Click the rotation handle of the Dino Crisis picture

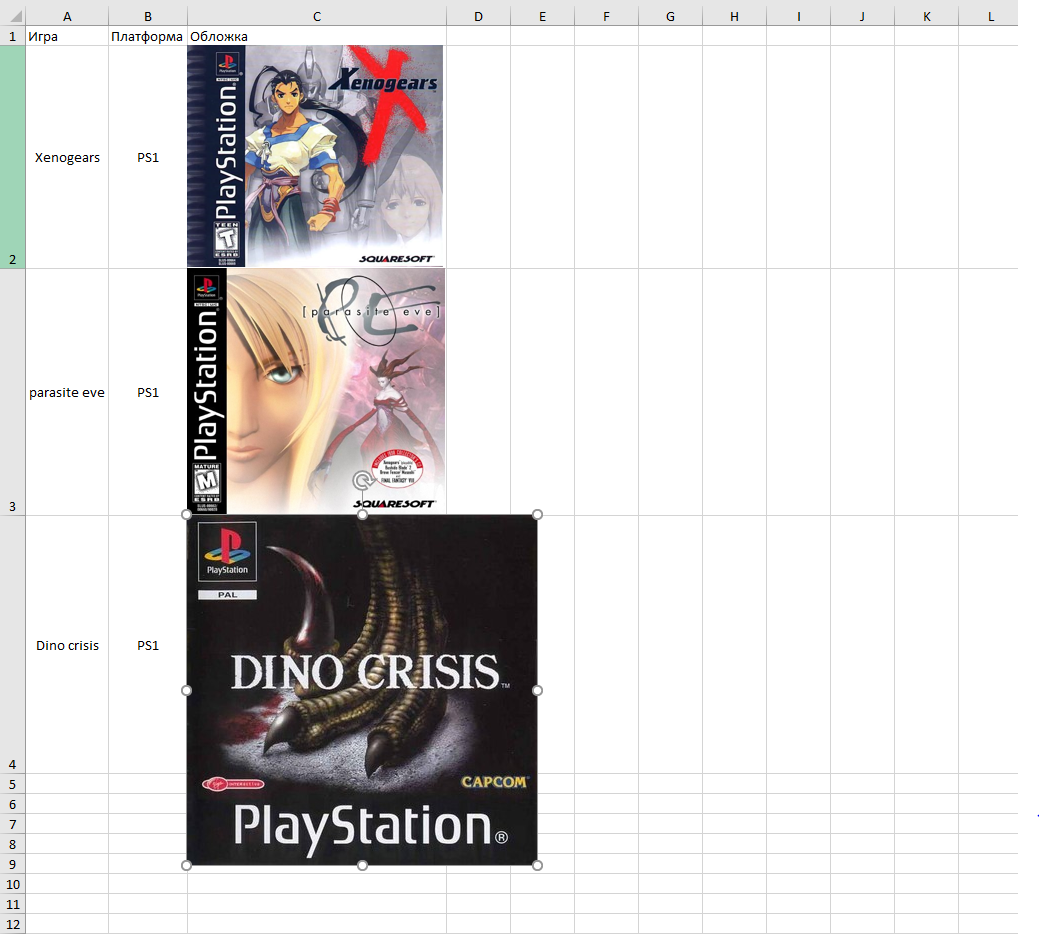click(x=362, y=480)
